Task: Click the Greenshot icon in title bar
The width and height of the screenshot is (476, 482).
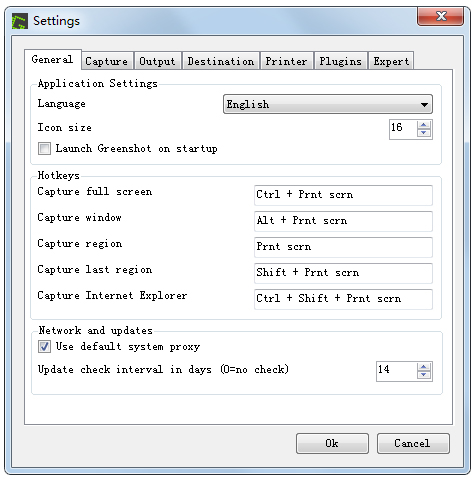Action: click(x=19, y=21)
